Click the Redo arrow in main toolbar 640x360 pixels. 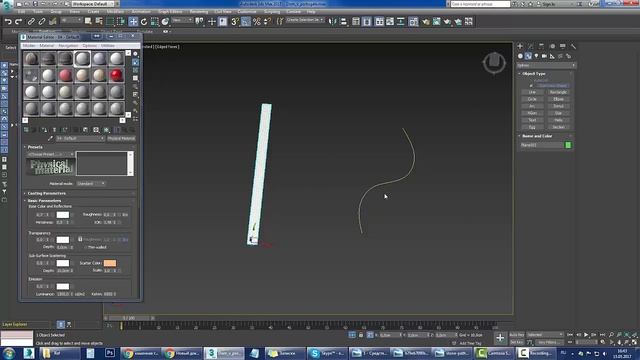pos(18,22)
